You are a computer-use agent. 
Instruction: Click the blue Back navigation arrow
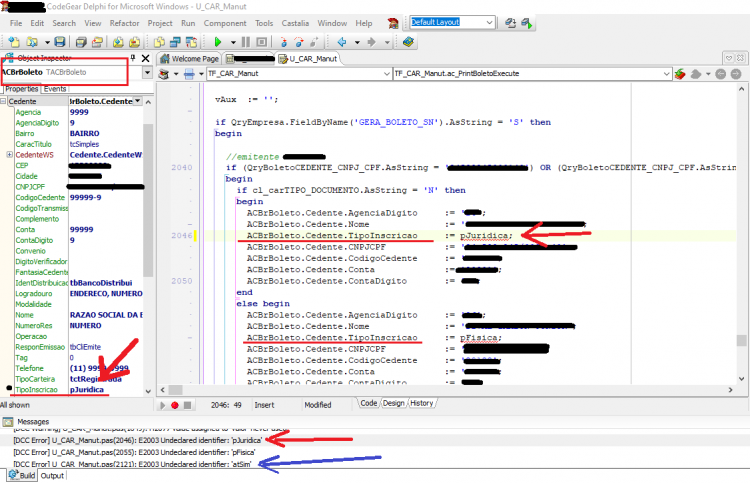click(x=342, y=42)
